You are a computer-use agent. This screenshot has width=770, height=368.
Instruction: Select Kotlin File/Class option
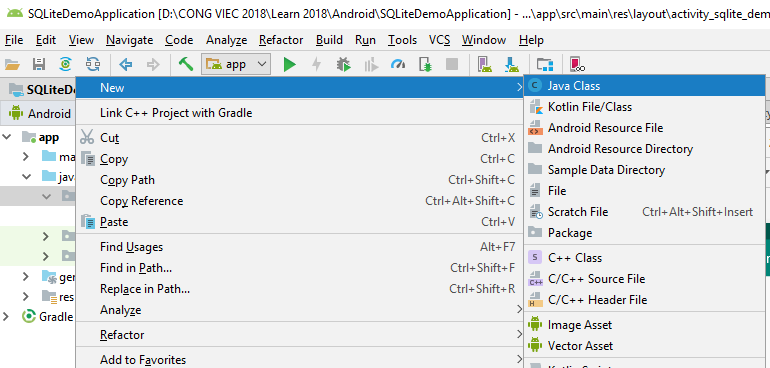point(645,107)
